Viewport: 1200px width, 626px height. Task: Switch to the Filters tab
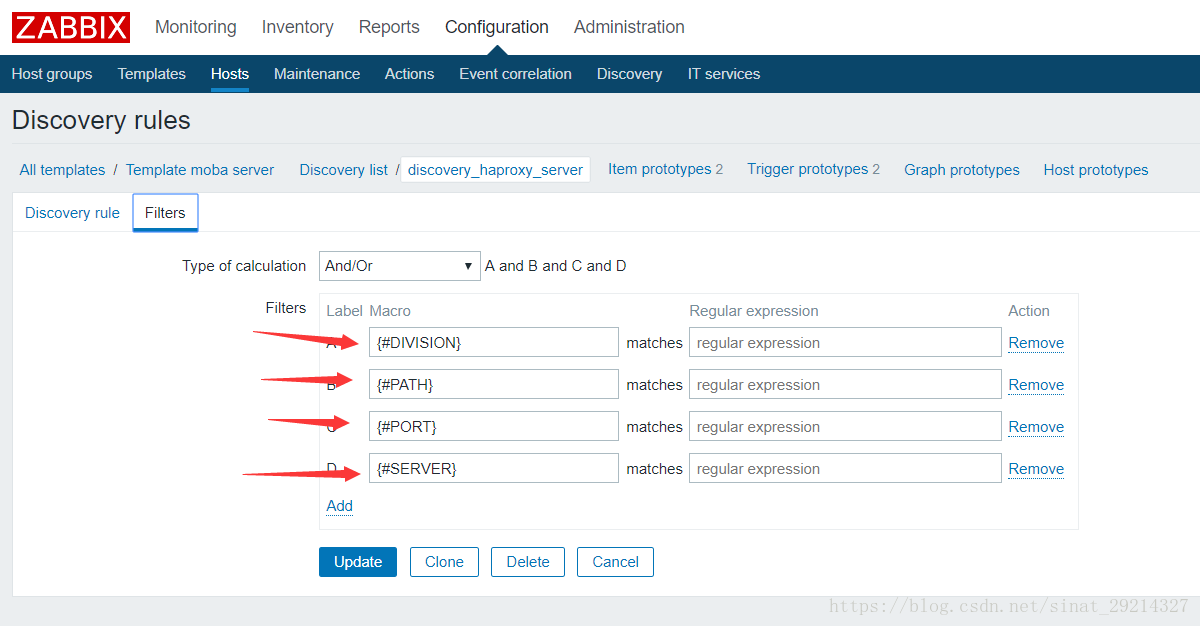tap(165, 213)
